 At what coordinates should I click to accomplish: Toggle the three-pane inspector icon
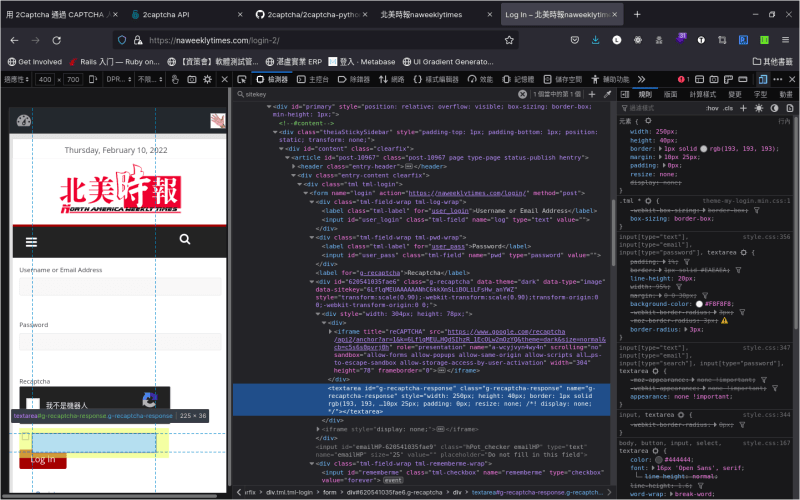coord(625,94)
